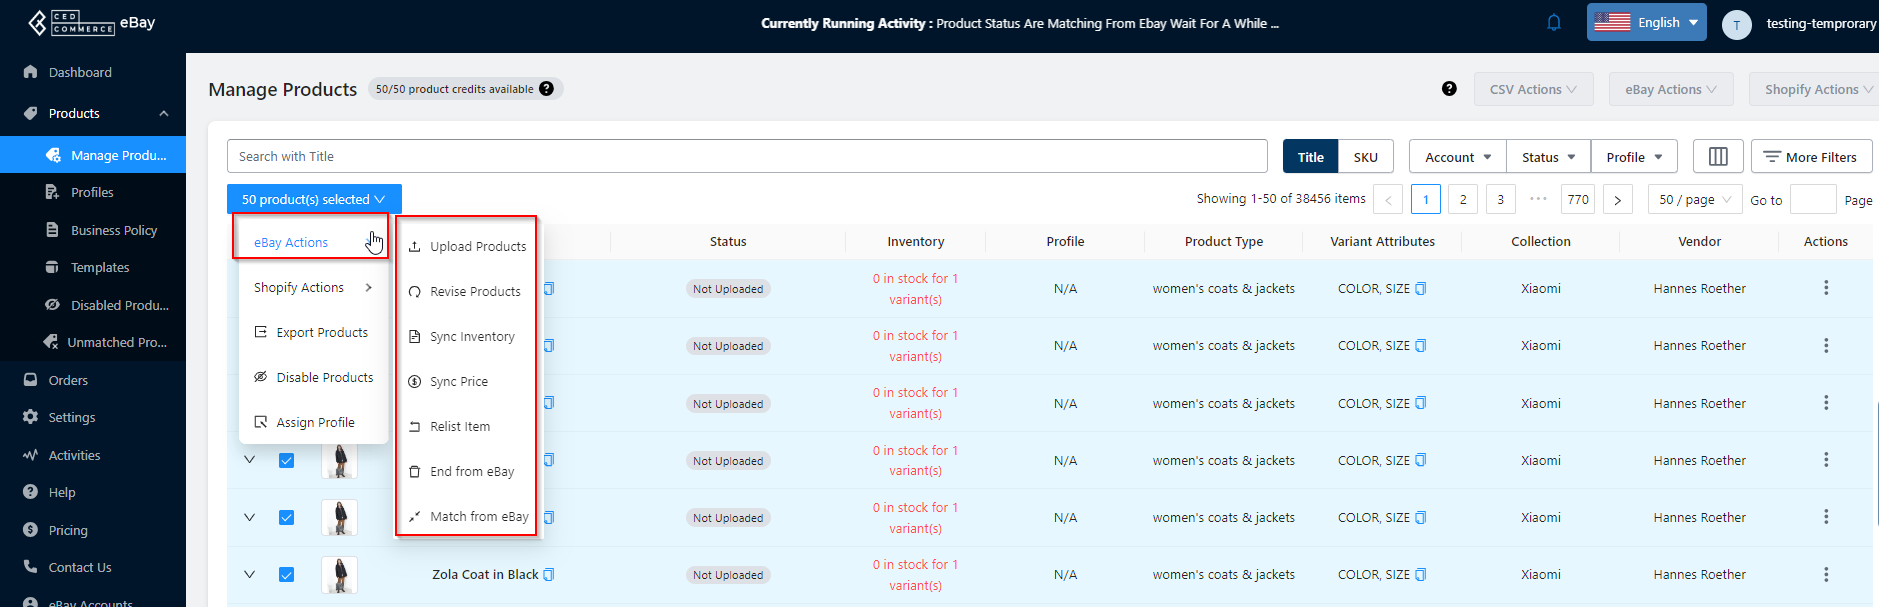This screenshot has width=1879, height=607.
Task: Open the Status filter dropdown
Action: tap(1549, 157)
